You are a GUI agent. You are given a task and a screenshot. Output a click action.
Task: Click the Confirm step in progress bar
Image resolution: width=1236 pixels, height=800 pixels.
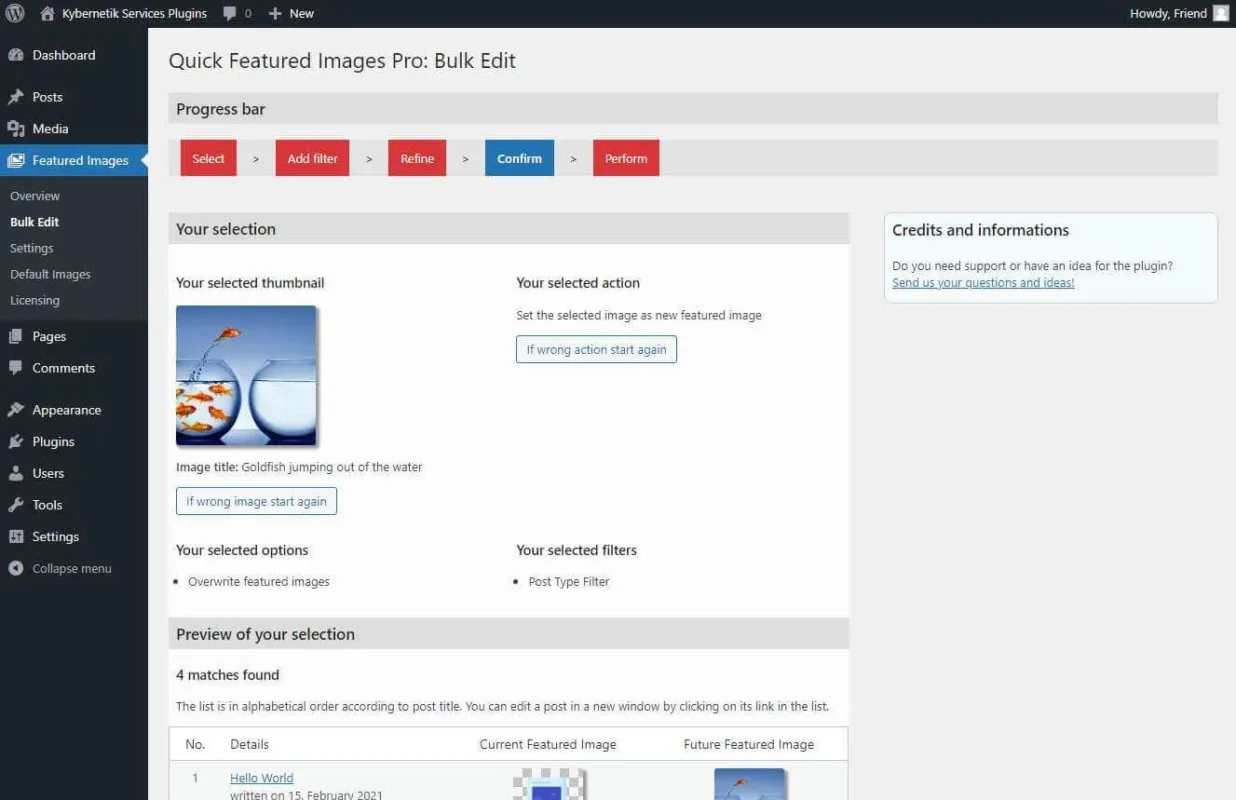(x=519, y=157)
